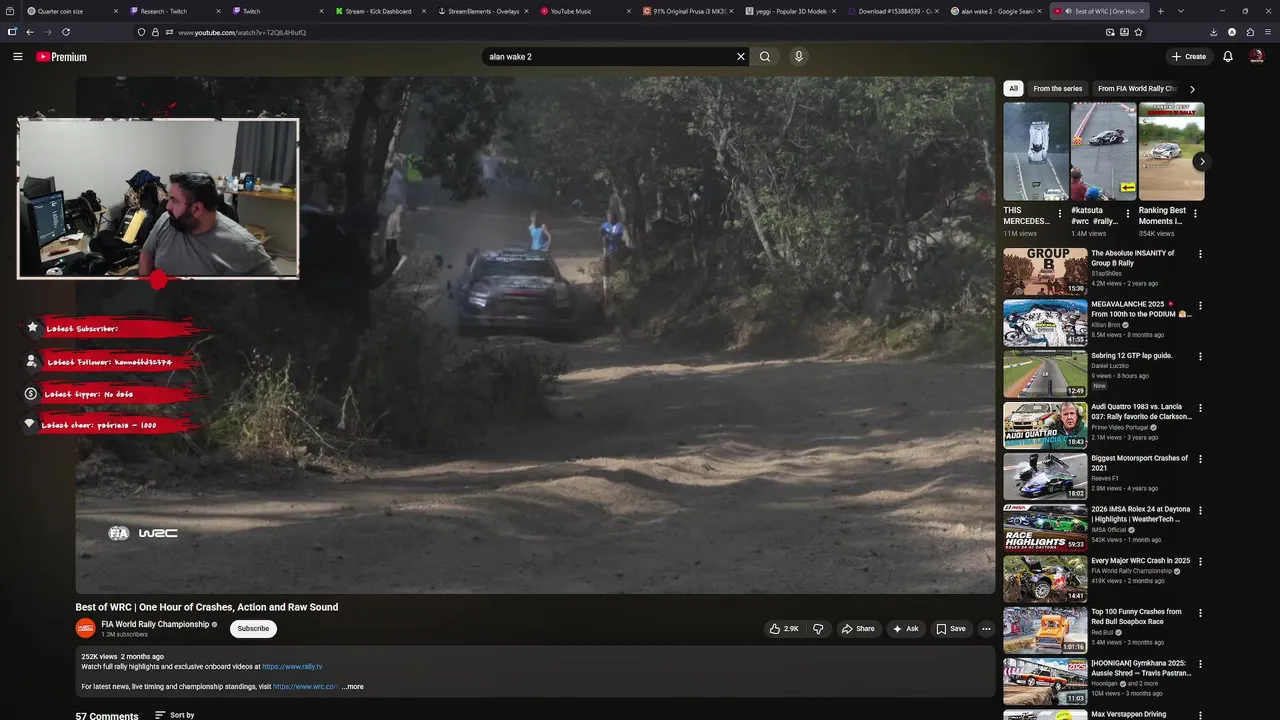Bookmark this page with star icon
This screenshot has height=720, width=1280.
tap(1138, 32)
